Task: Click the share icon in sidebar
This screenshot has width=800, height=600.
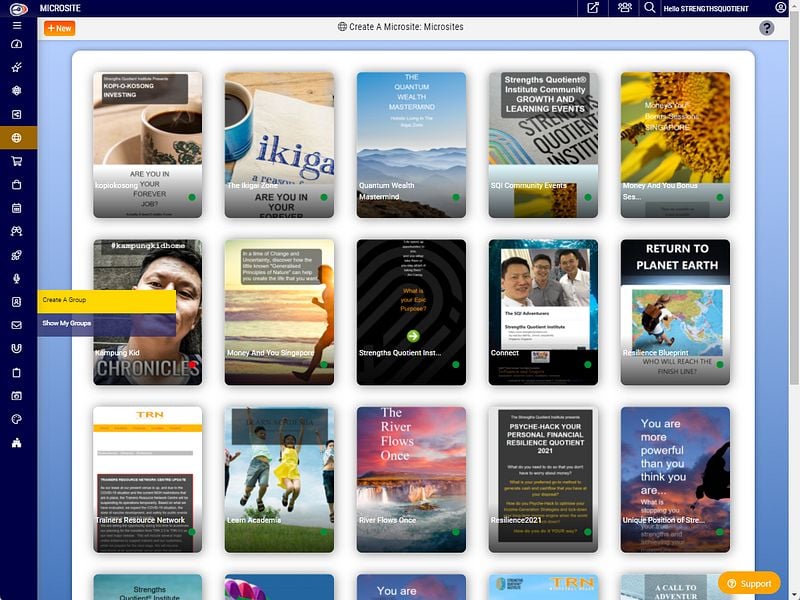Action: tap(17, 114)
